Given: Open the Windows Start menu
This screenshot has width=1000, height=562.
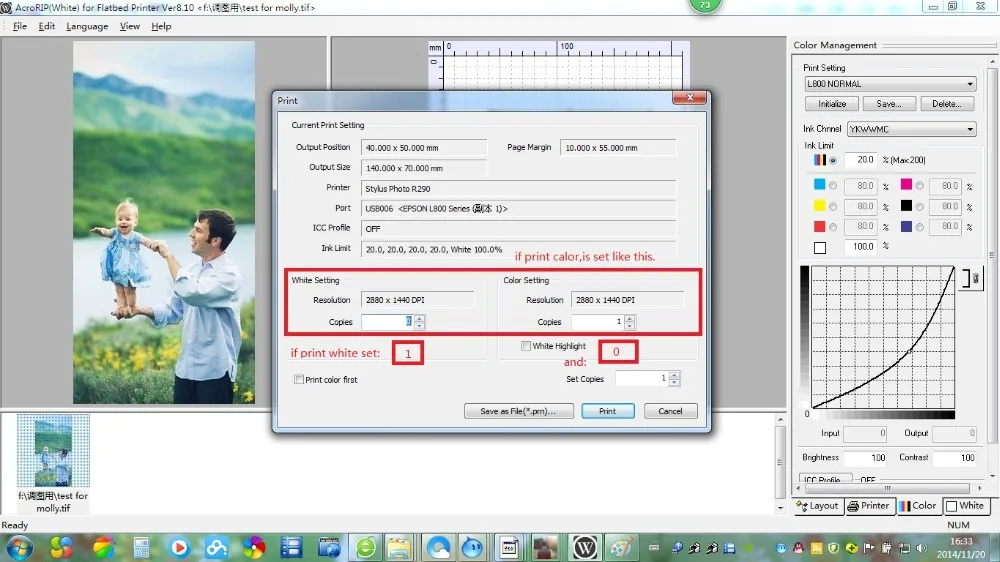Looking at the screenshot, I should (19, 547).
